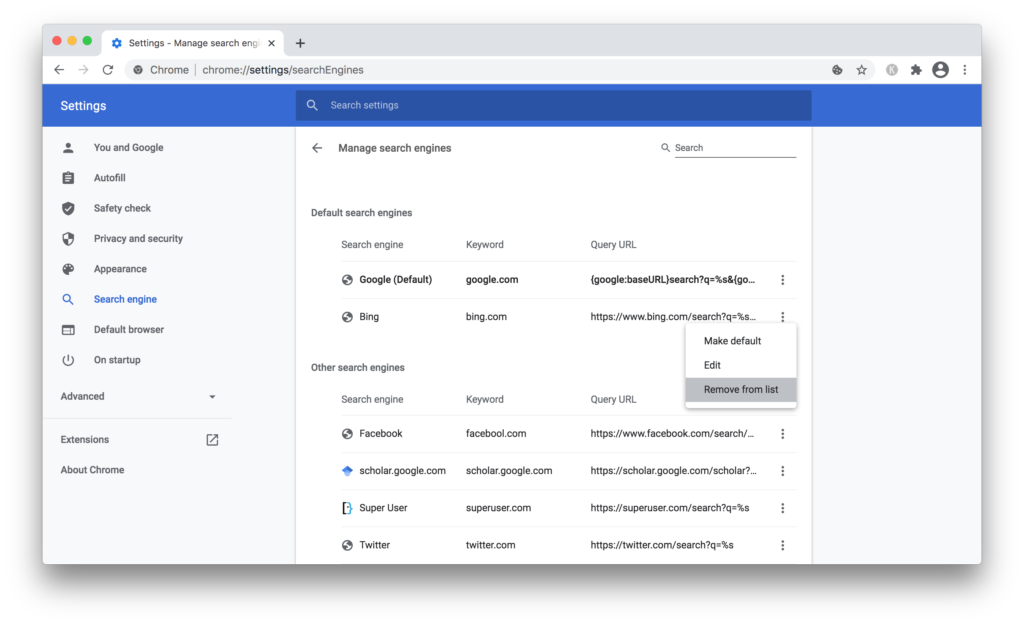Screen dimensions: 1024x625
Task: Choose Remove from list for Bing
Action: click(x=740, y=390)
